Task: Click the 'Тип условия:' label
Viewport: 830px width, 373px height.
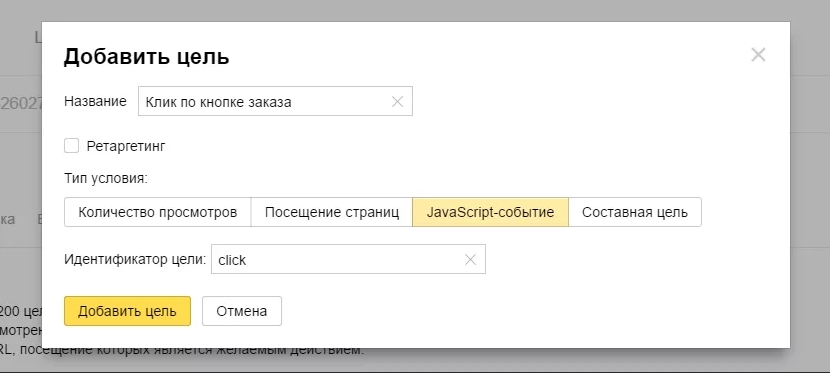Action: (106, 179)
